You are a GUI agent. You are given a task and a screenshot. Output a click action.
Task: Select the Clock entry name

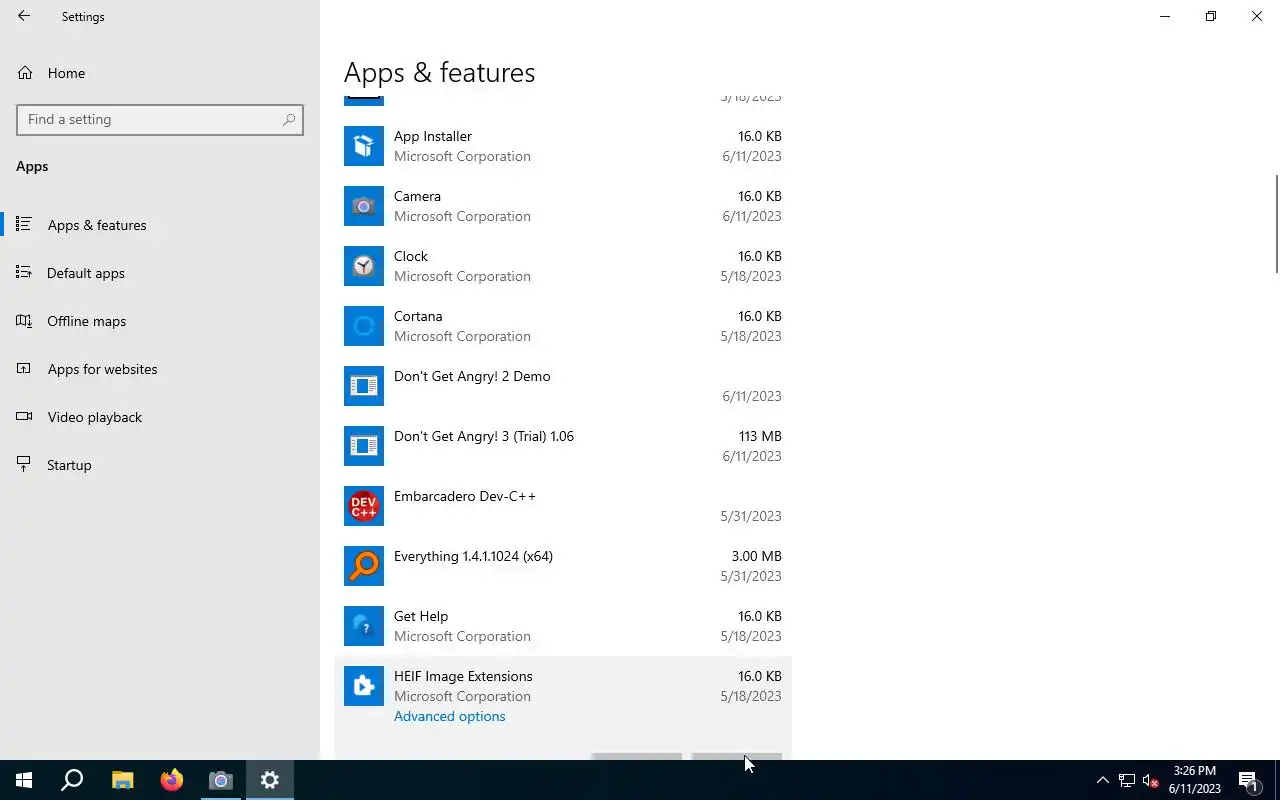click(411, 256)
